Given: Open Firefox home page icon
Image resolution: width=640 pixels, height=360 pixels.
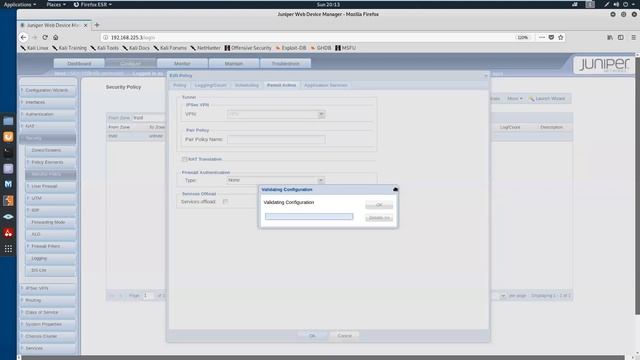Looking at the screenshot, I should 56,37.
